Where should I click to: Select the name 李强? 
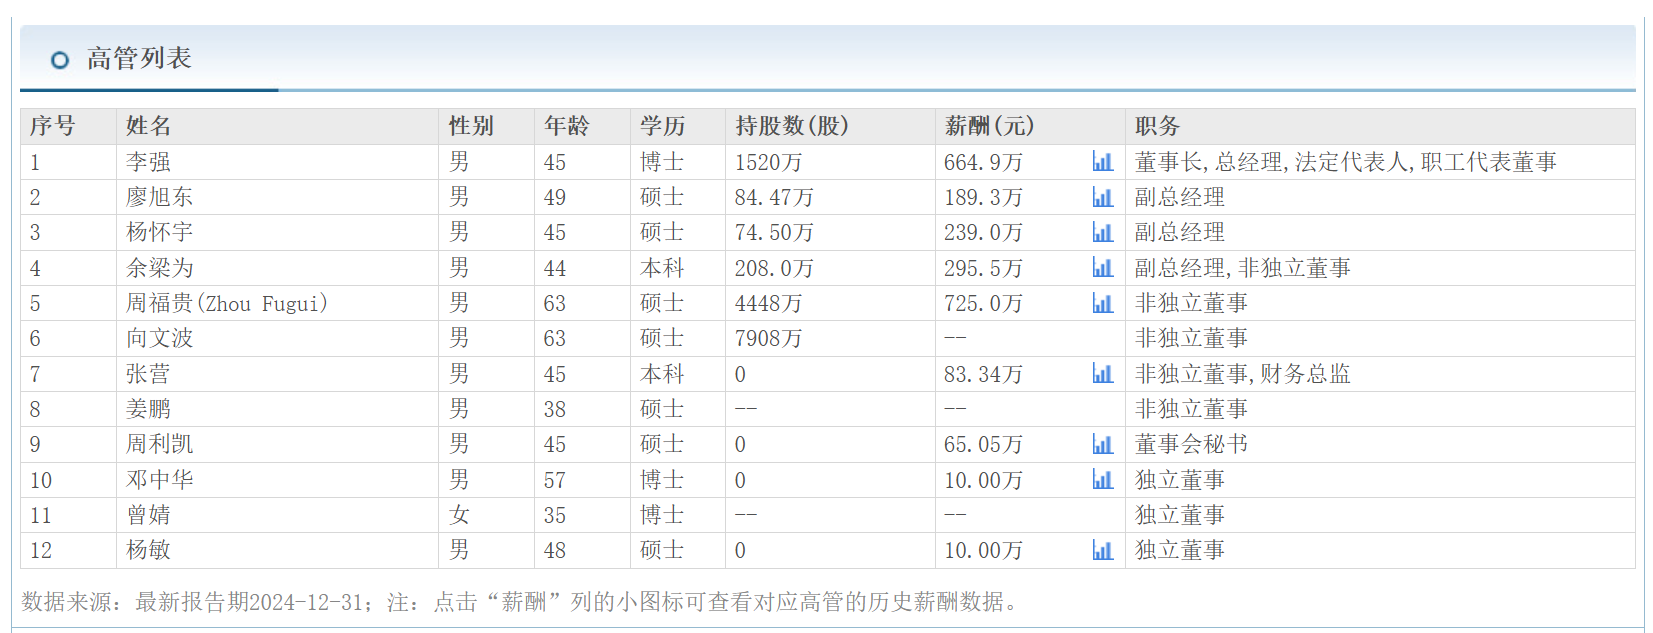point(149,162)
